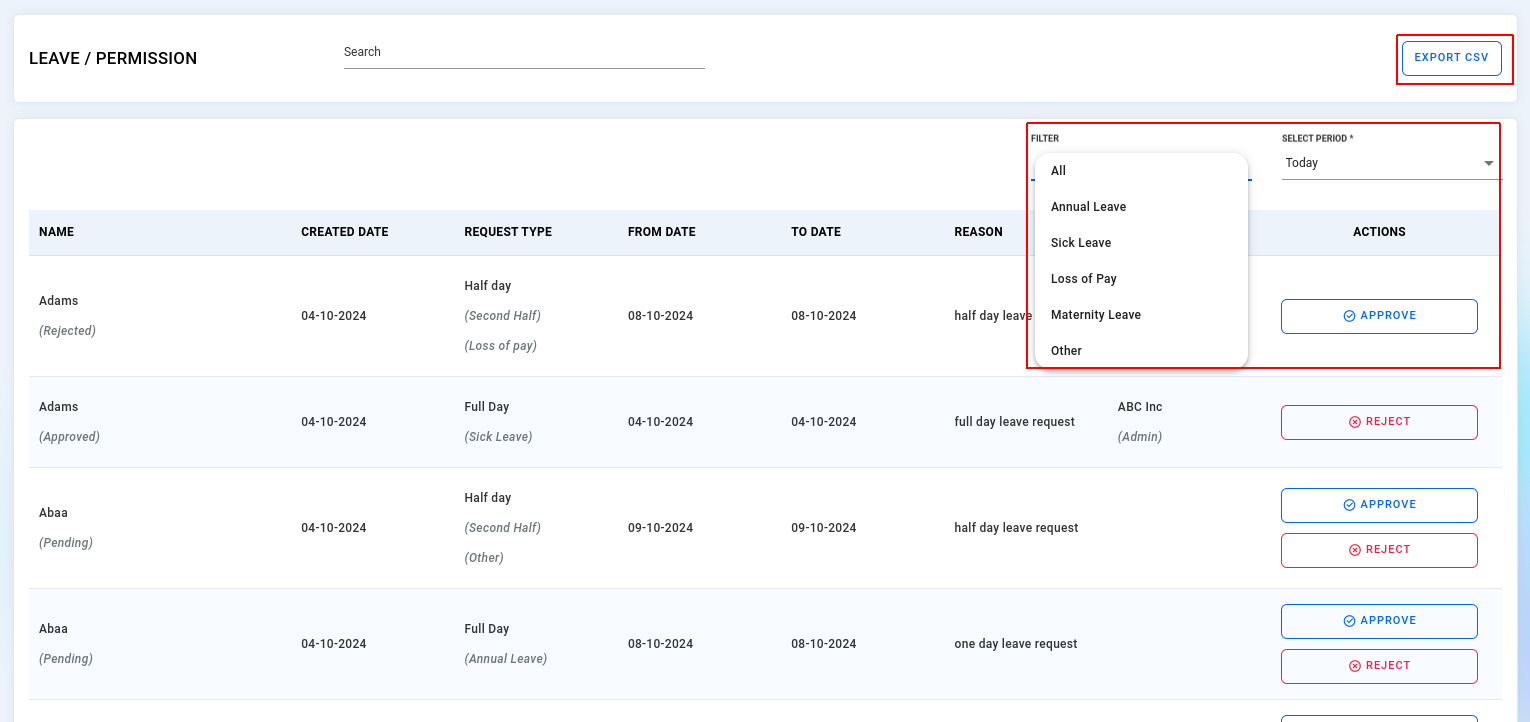Image resolution: width=1530 pixels, height=722 pixels.
Task: Click the 09-10-2024 from date cell
Action: coord(660,528)
